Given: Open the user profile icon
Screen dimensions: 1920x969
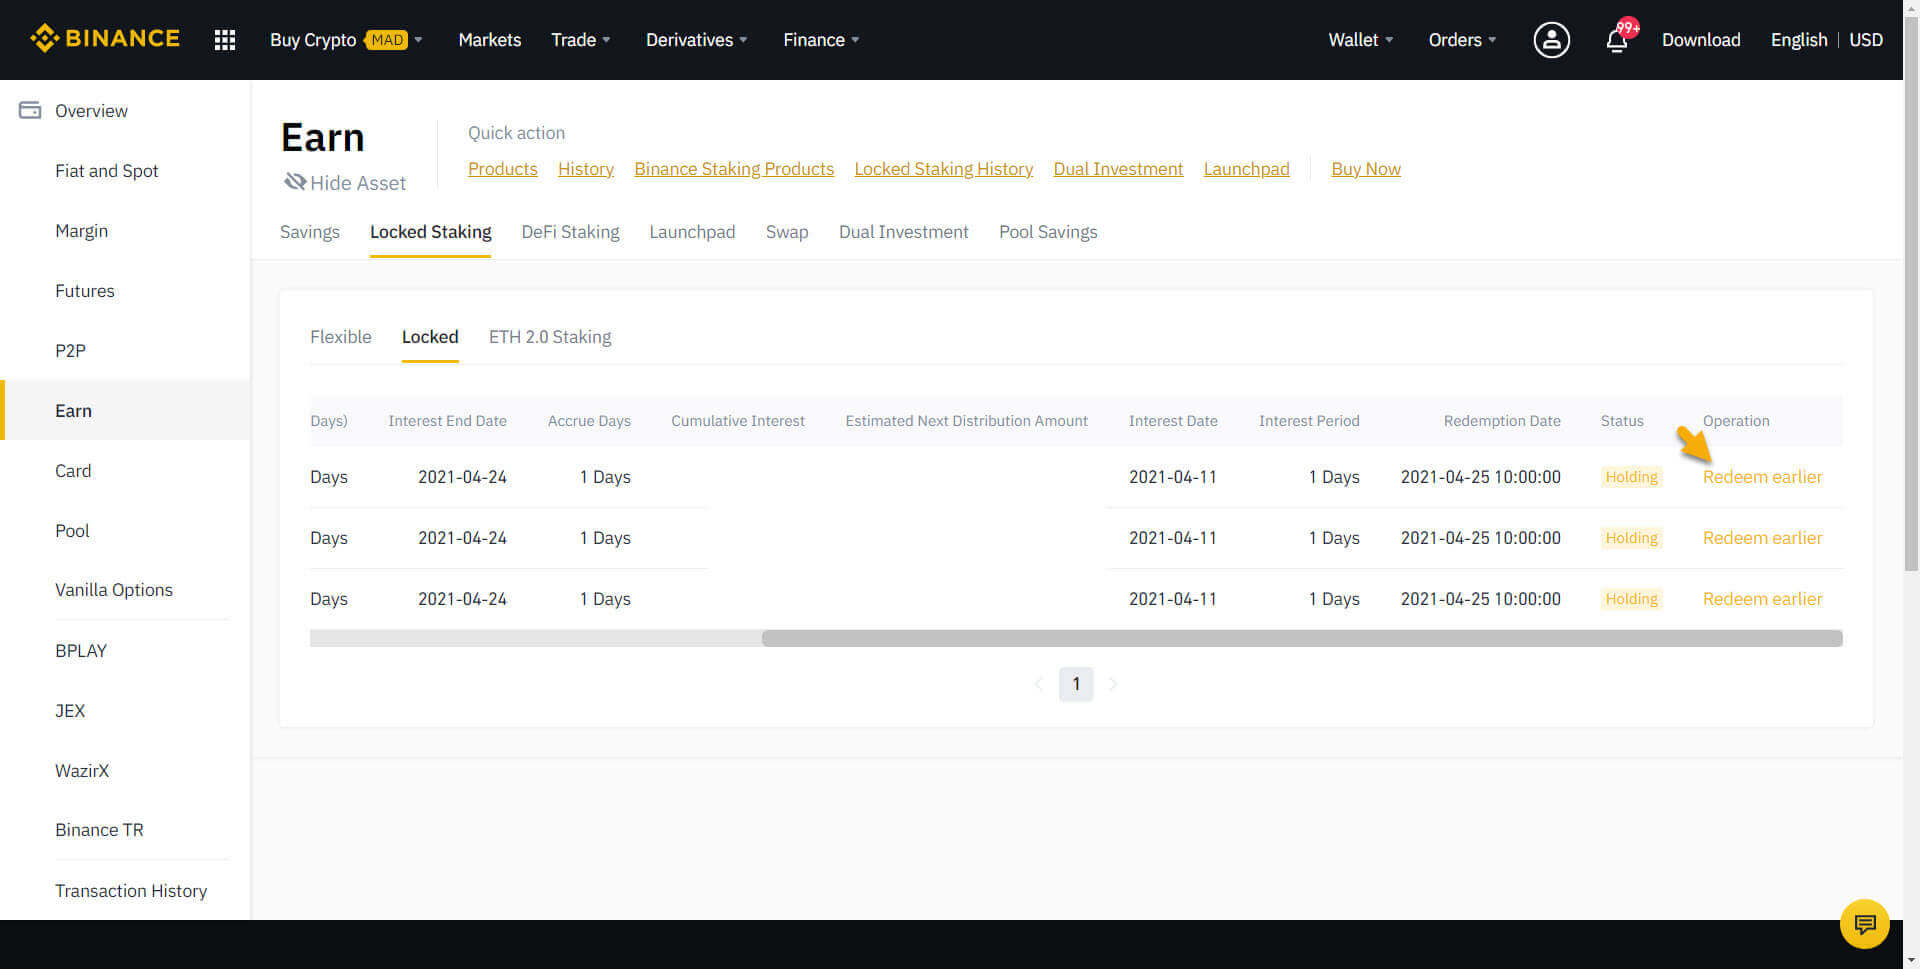Looking at the screenshot, I should coord(1551,40).
